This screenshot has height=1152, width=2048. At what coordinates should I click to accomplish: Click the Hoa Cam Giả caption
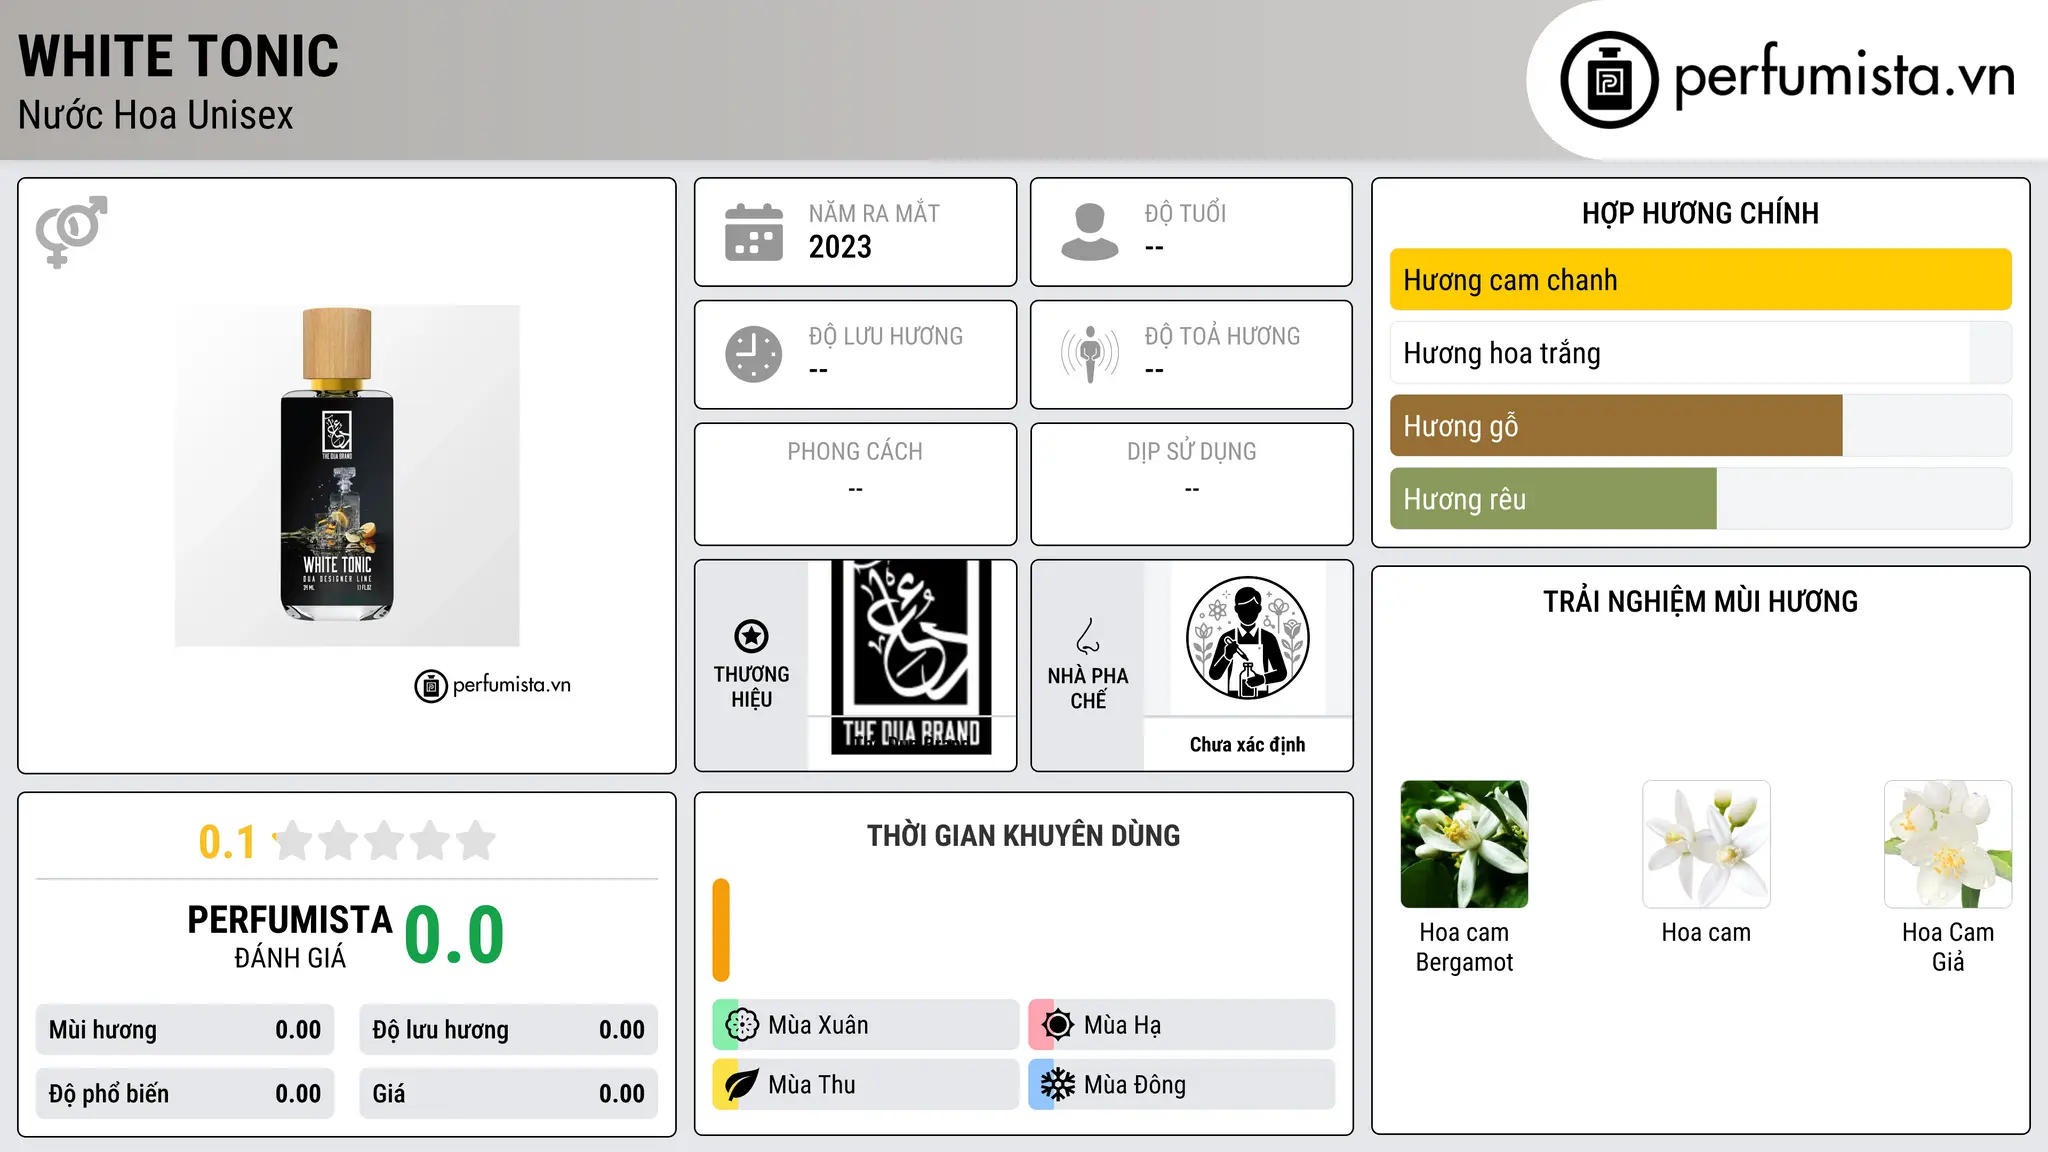click(x=1948, y=947)
